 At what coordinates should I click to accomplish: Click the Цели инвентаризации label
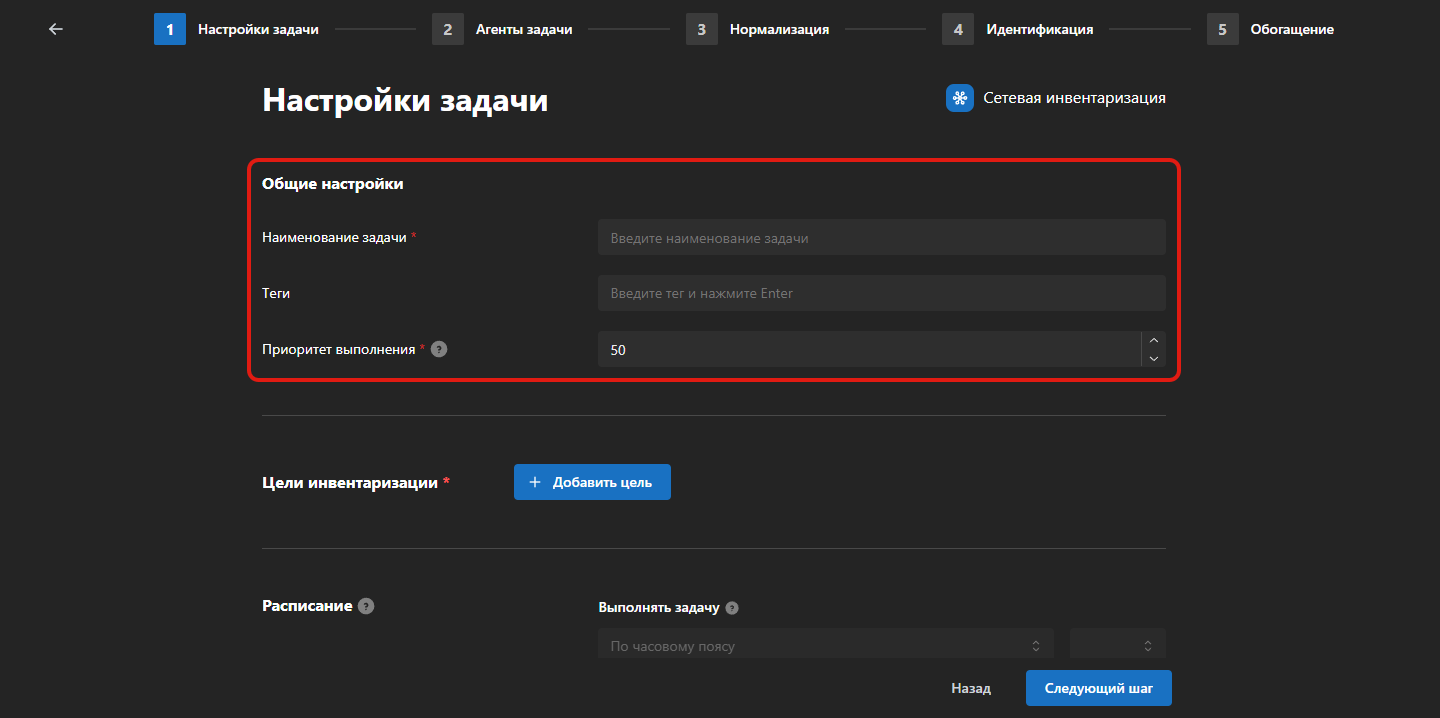pyautogui.click(x=350, y=482)
